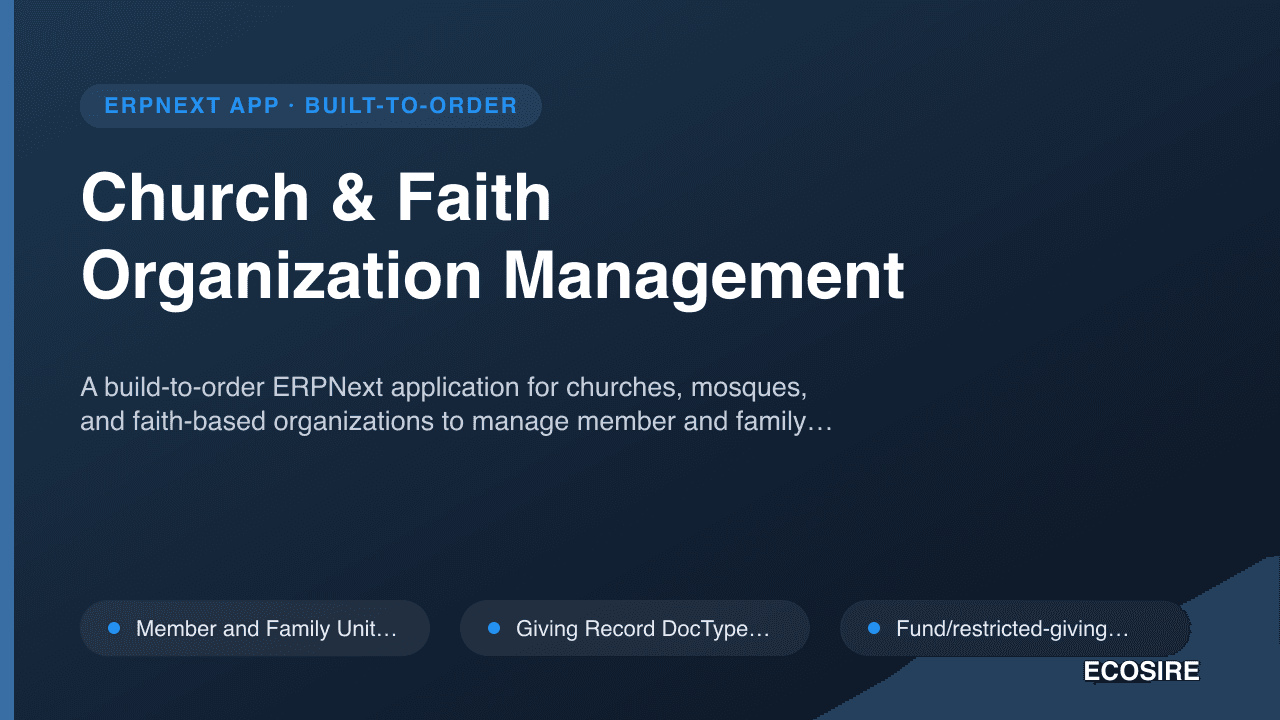Image resolution: width=1280 pixels, height=720 pixels.
Task: Click the 'A build-to-order ERPNext application' description line
Action: point(443,386)
